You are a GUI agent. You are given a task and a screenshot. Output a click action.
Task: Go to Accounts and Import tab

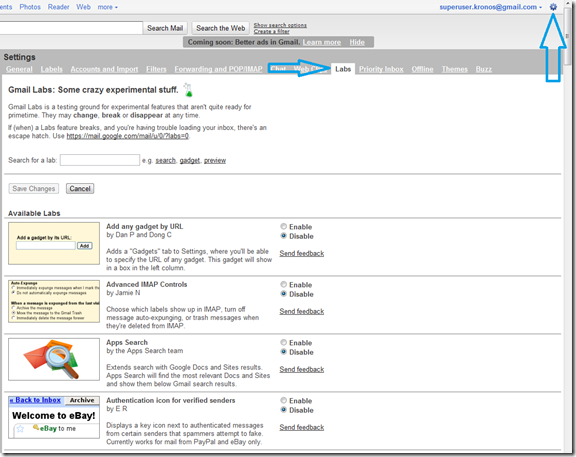(104, 69)
